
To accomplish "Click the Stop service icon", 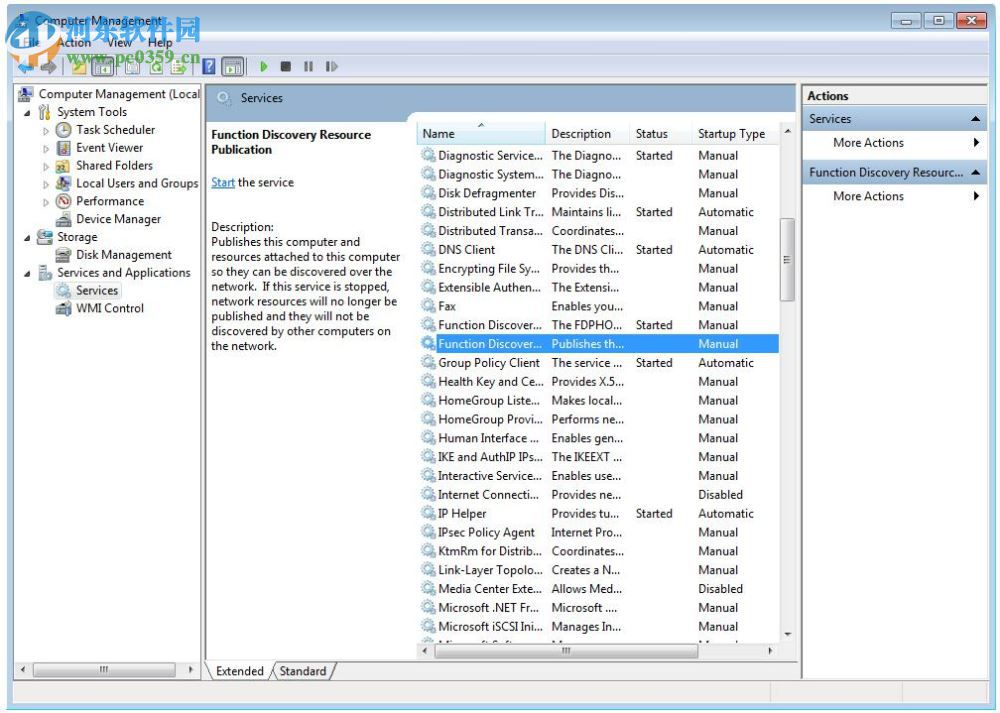I will click(286, 66).
